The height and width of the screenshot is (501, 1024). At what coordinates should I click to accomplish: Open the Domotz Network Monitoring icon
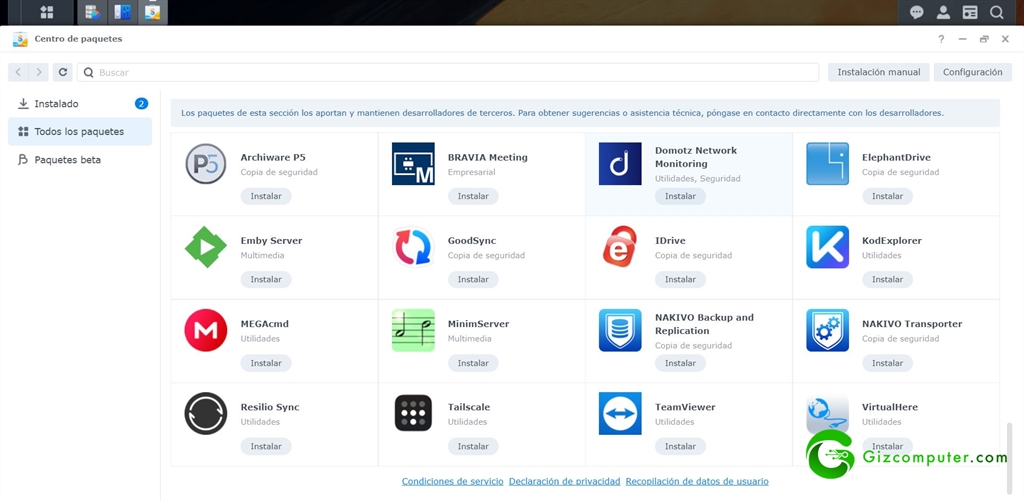[x=620, y=163]
